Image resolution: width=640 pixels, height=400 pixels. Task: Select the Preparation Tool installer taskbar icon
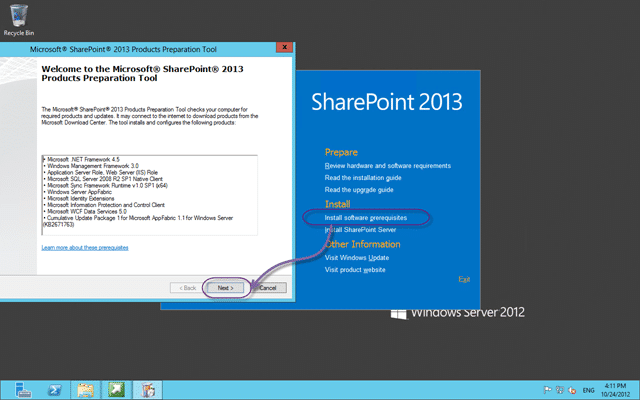click(147, 390)
